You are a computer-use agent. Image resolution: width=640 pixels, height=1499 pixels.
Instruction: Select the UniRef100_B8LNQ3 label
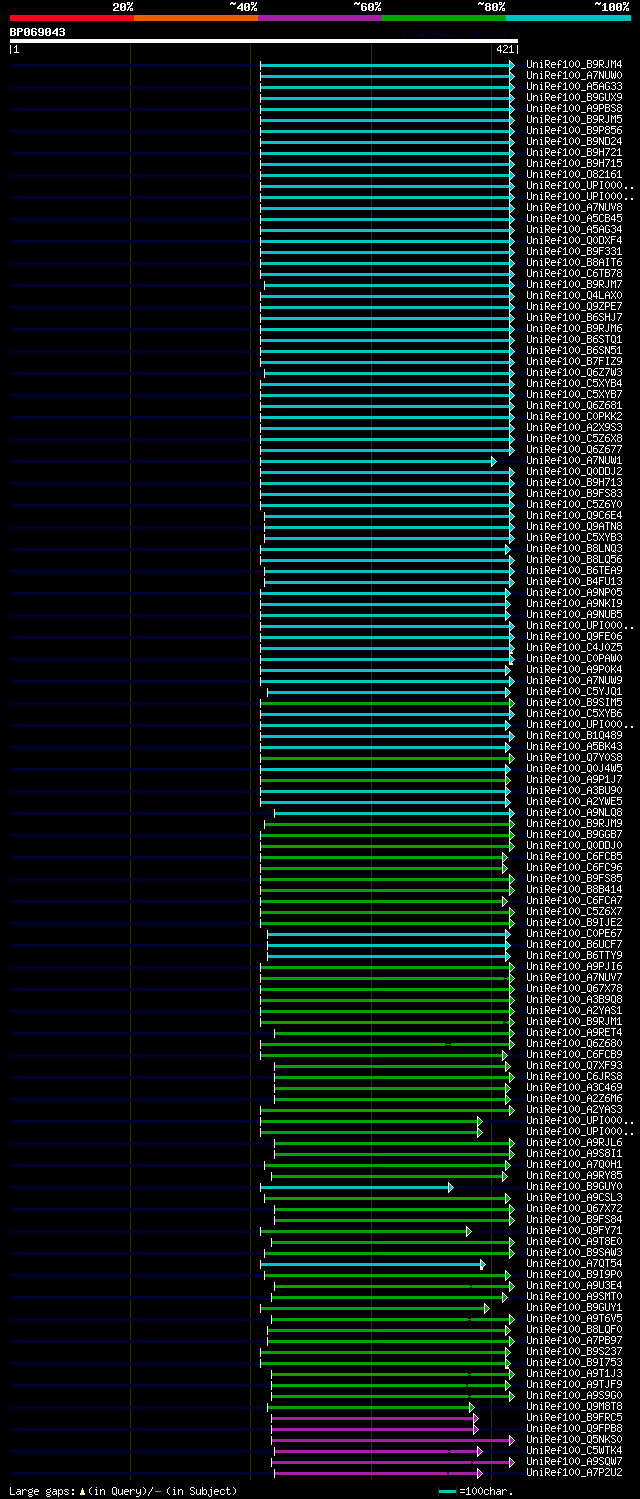pos(574,548)
